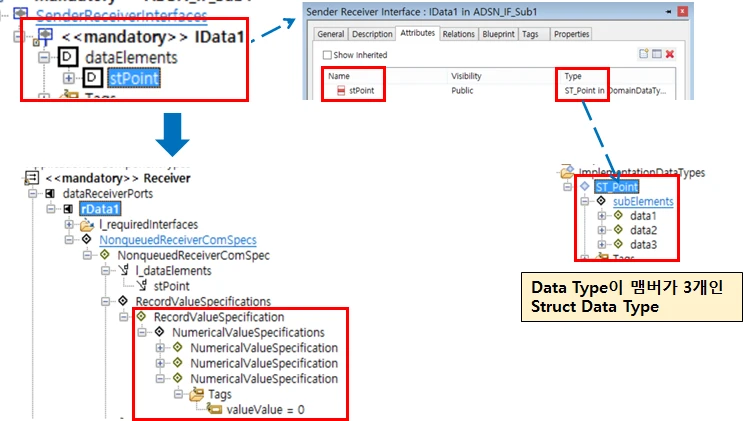Click the I_dataElements reference icon

124,270
